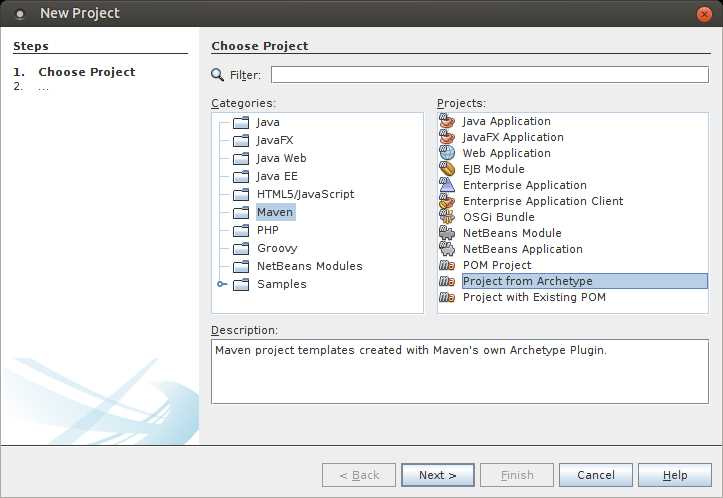Image resolution: width=723 pixels, height=498 pixels.
Task: Choose Java Application project type
Action: (x=506, y=121)
